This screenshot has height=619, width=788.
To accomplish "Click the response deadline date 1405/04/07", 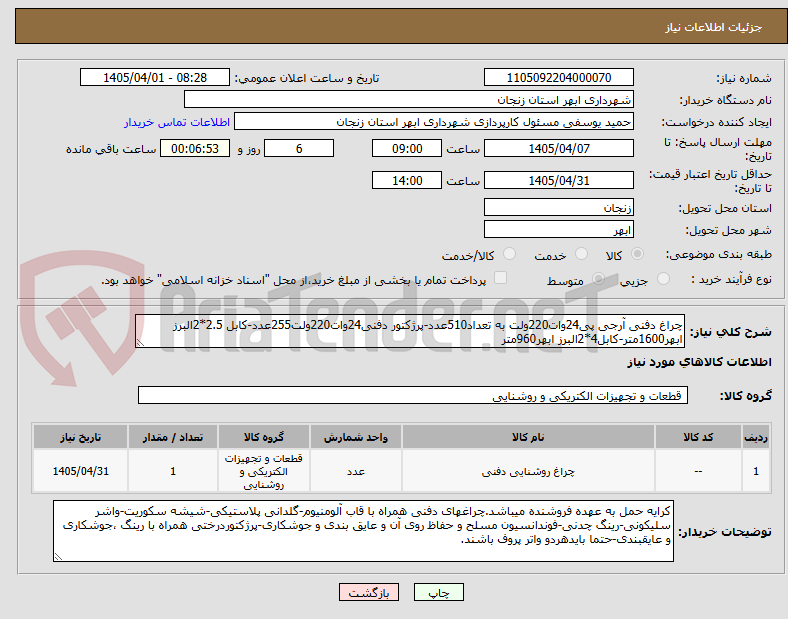I will pyautogui.click(x=558, y=148).
